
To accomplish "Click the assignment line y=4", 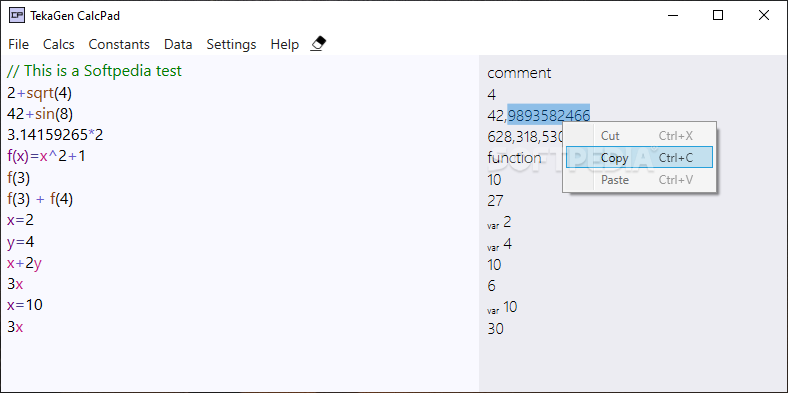I will tap(21, 242).
